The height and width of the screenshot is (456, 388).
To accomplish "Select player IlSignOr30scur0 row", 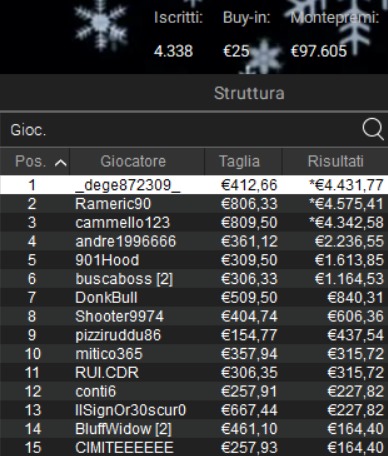I will pos(194,410).
